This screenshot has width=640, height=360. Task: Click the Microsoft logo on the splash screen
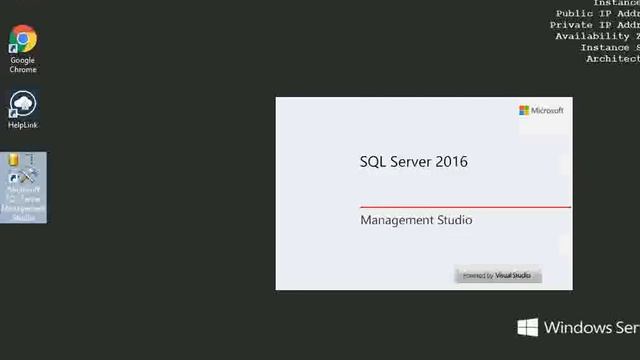pos(541,110)
